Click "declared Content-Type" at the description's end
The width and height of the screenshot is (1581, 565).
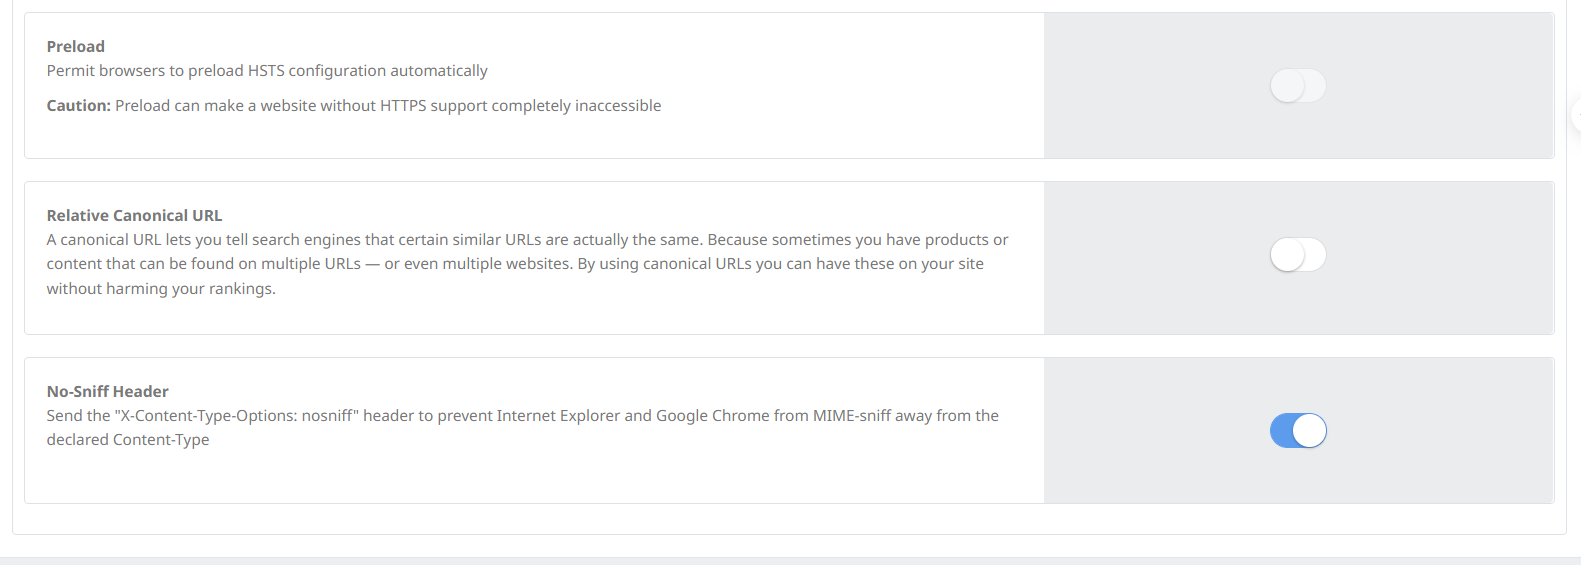click(128, 440)
